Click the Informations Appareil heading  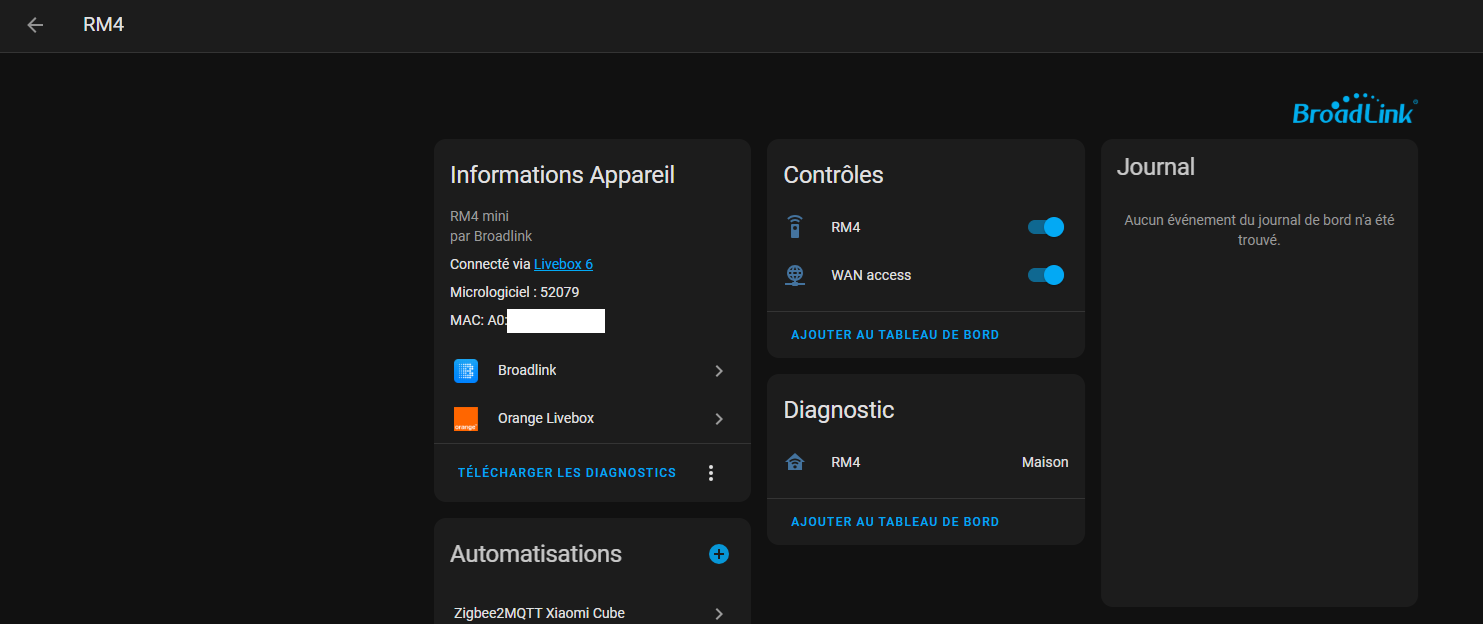tap(562, 175)
